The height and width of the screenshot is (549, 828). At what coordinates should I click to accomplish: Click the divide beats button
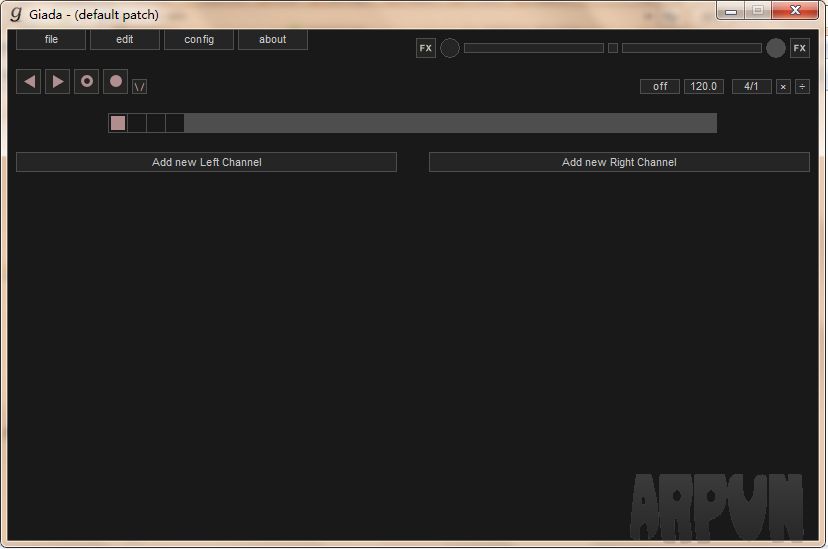click(802, 87)
